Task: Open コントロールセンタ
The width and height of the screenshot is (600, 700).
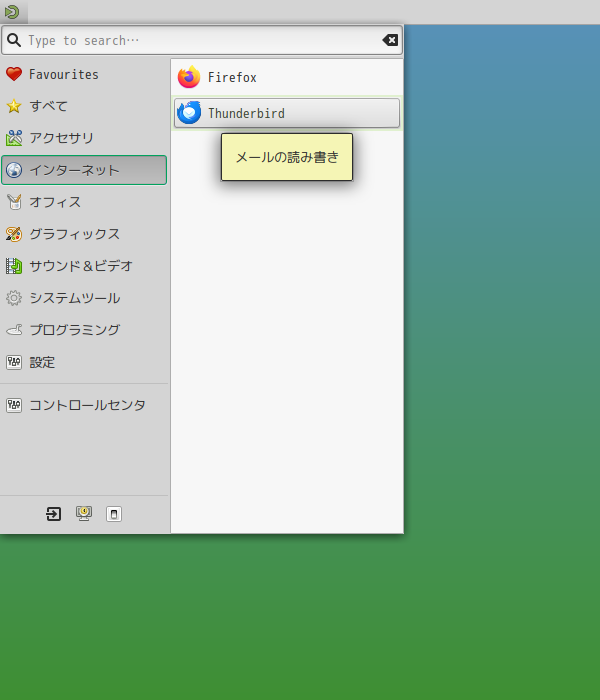Action: 84,405
